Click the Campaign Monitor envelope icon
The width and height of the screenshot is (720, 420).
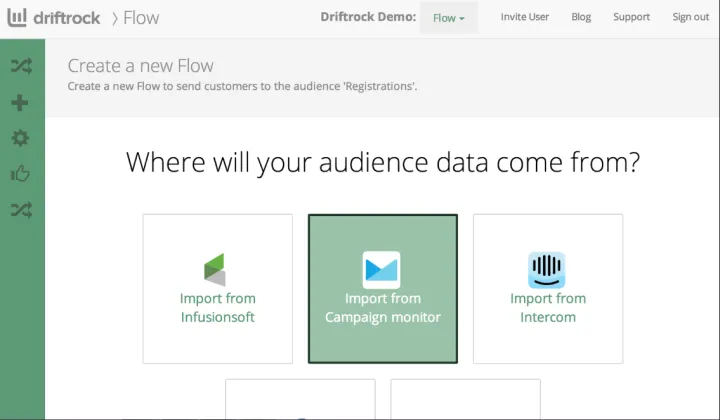point(381,270)
